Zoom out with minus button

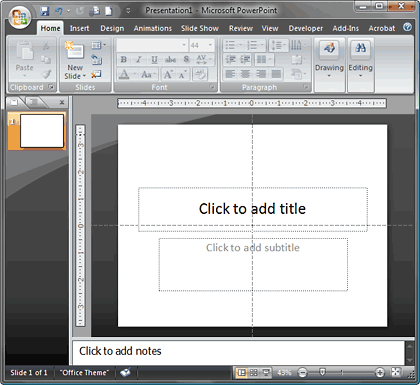point(302,372)
